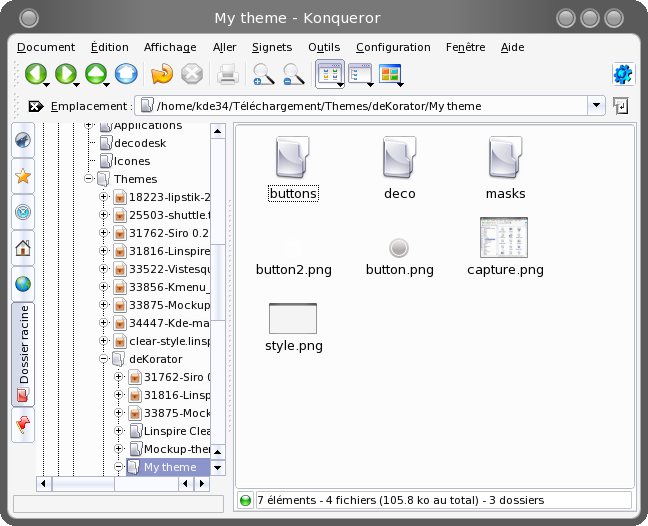The height and width of the screenshot is (526, 648).
Task: Expand the 18223-lipstik tree item
Action: (x=104, y=197)
